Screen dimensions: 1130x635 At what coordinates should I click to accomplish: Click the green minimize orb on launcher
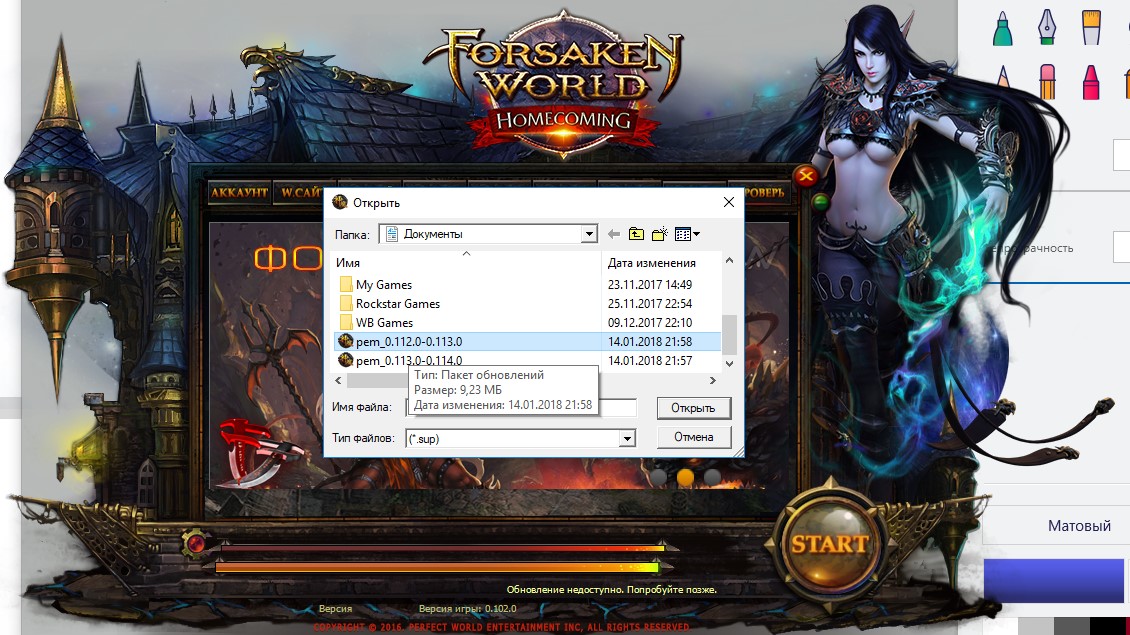coord(820,202)
